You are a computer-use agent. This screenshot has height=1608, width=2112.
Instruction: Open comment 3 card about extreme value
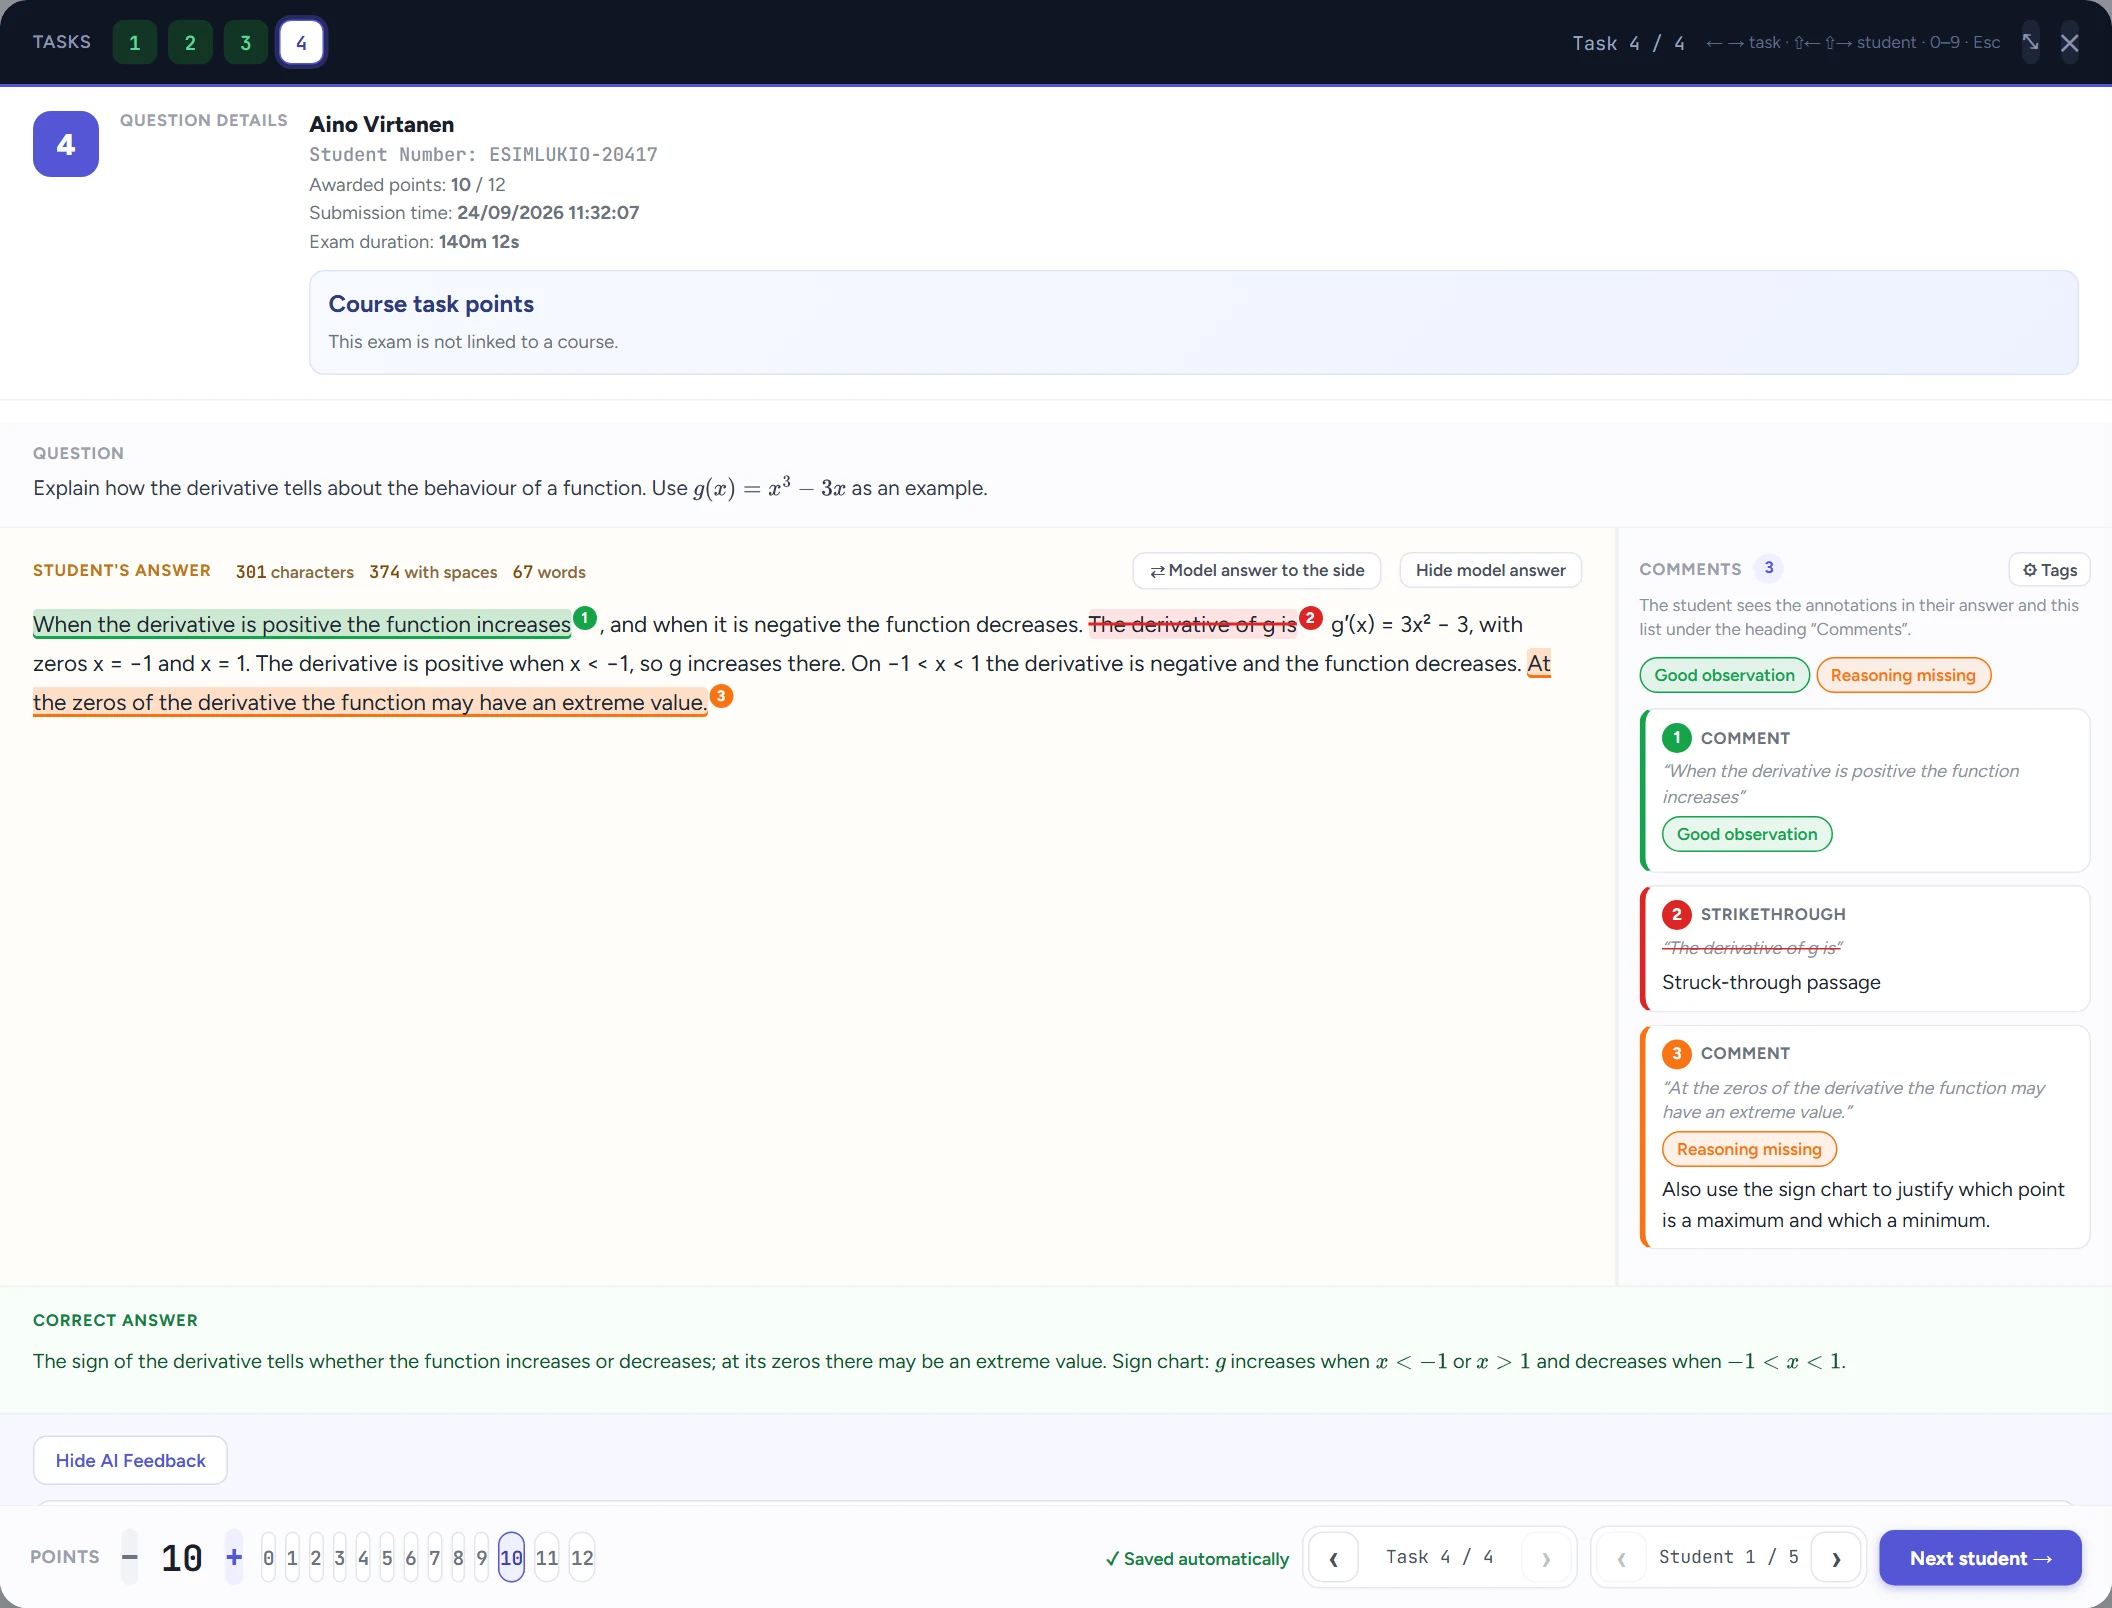coord(1865,1136)
